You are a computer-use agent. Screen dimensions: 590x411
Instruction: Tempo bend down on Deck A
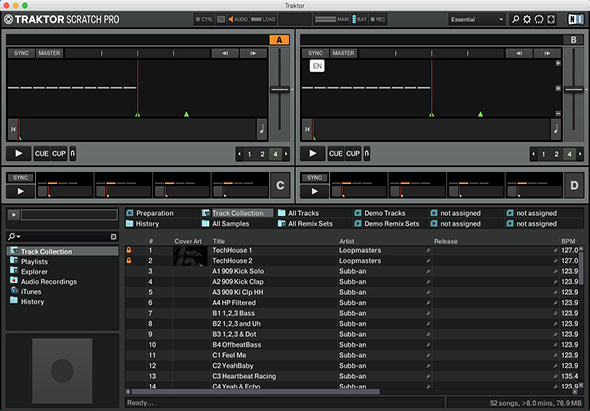point(225,53)
